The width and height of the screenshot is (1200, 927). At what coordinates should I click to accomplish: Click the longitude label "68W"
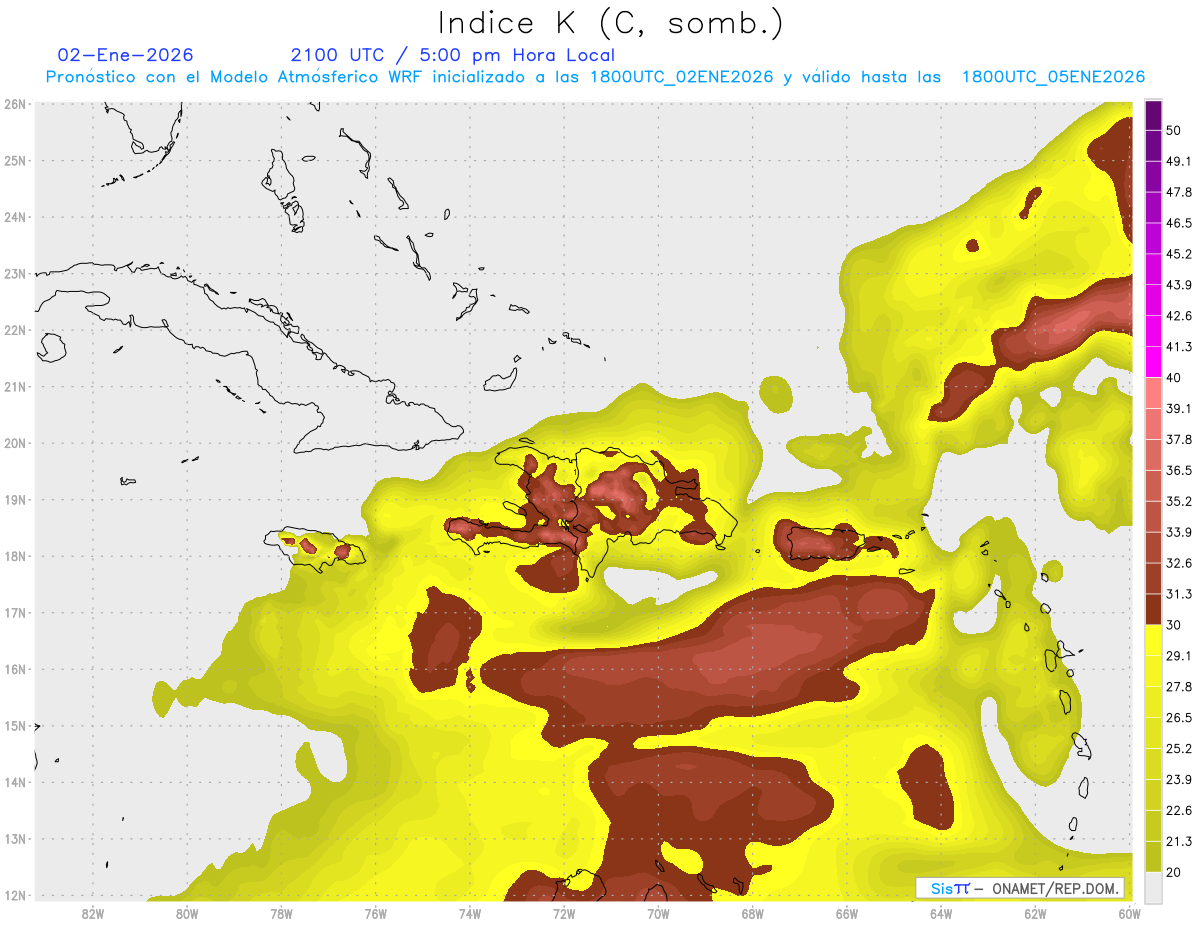752,914
